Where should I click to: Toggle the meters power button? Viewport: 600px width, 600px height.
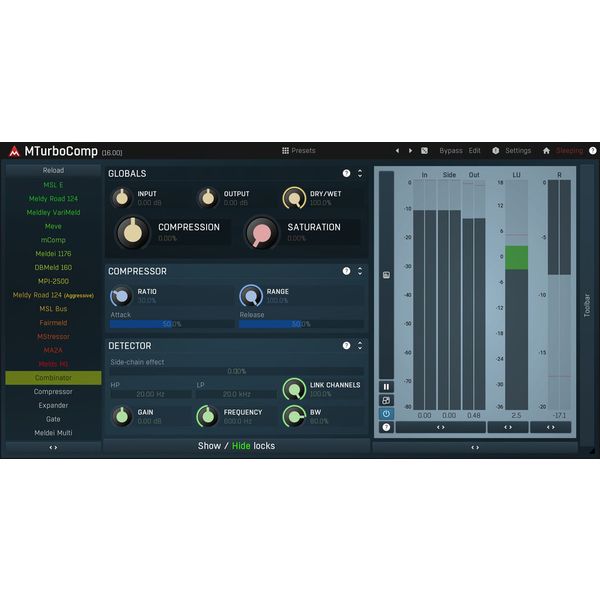click(386, 414)
